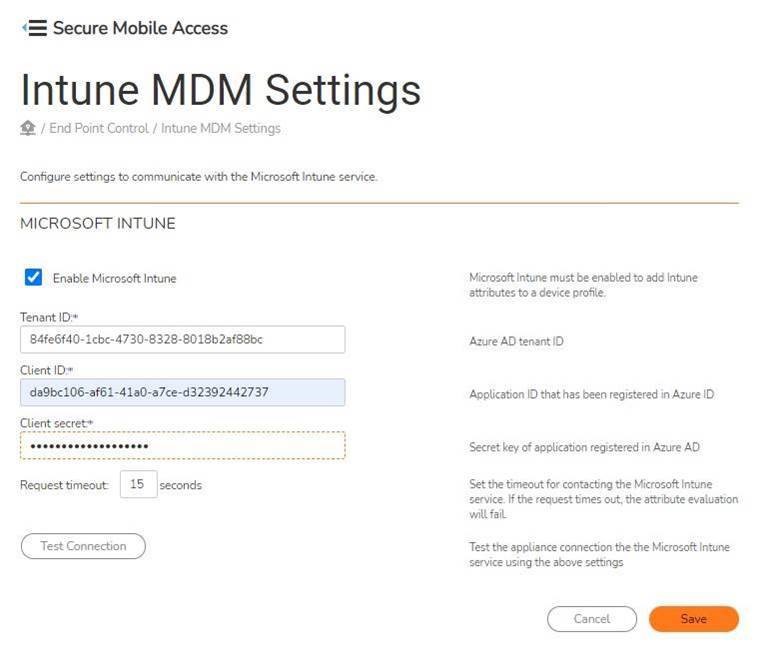Click the MICROSOFT INTUNE section header
Screen dimensions: 757x657
(x=98, y=224)
